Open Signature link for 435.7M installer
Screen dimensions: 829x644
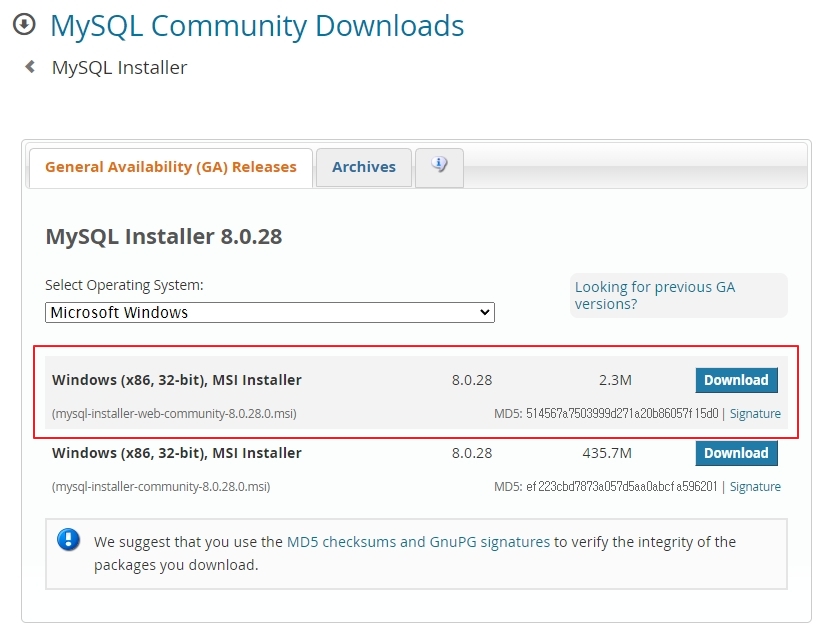755,486
